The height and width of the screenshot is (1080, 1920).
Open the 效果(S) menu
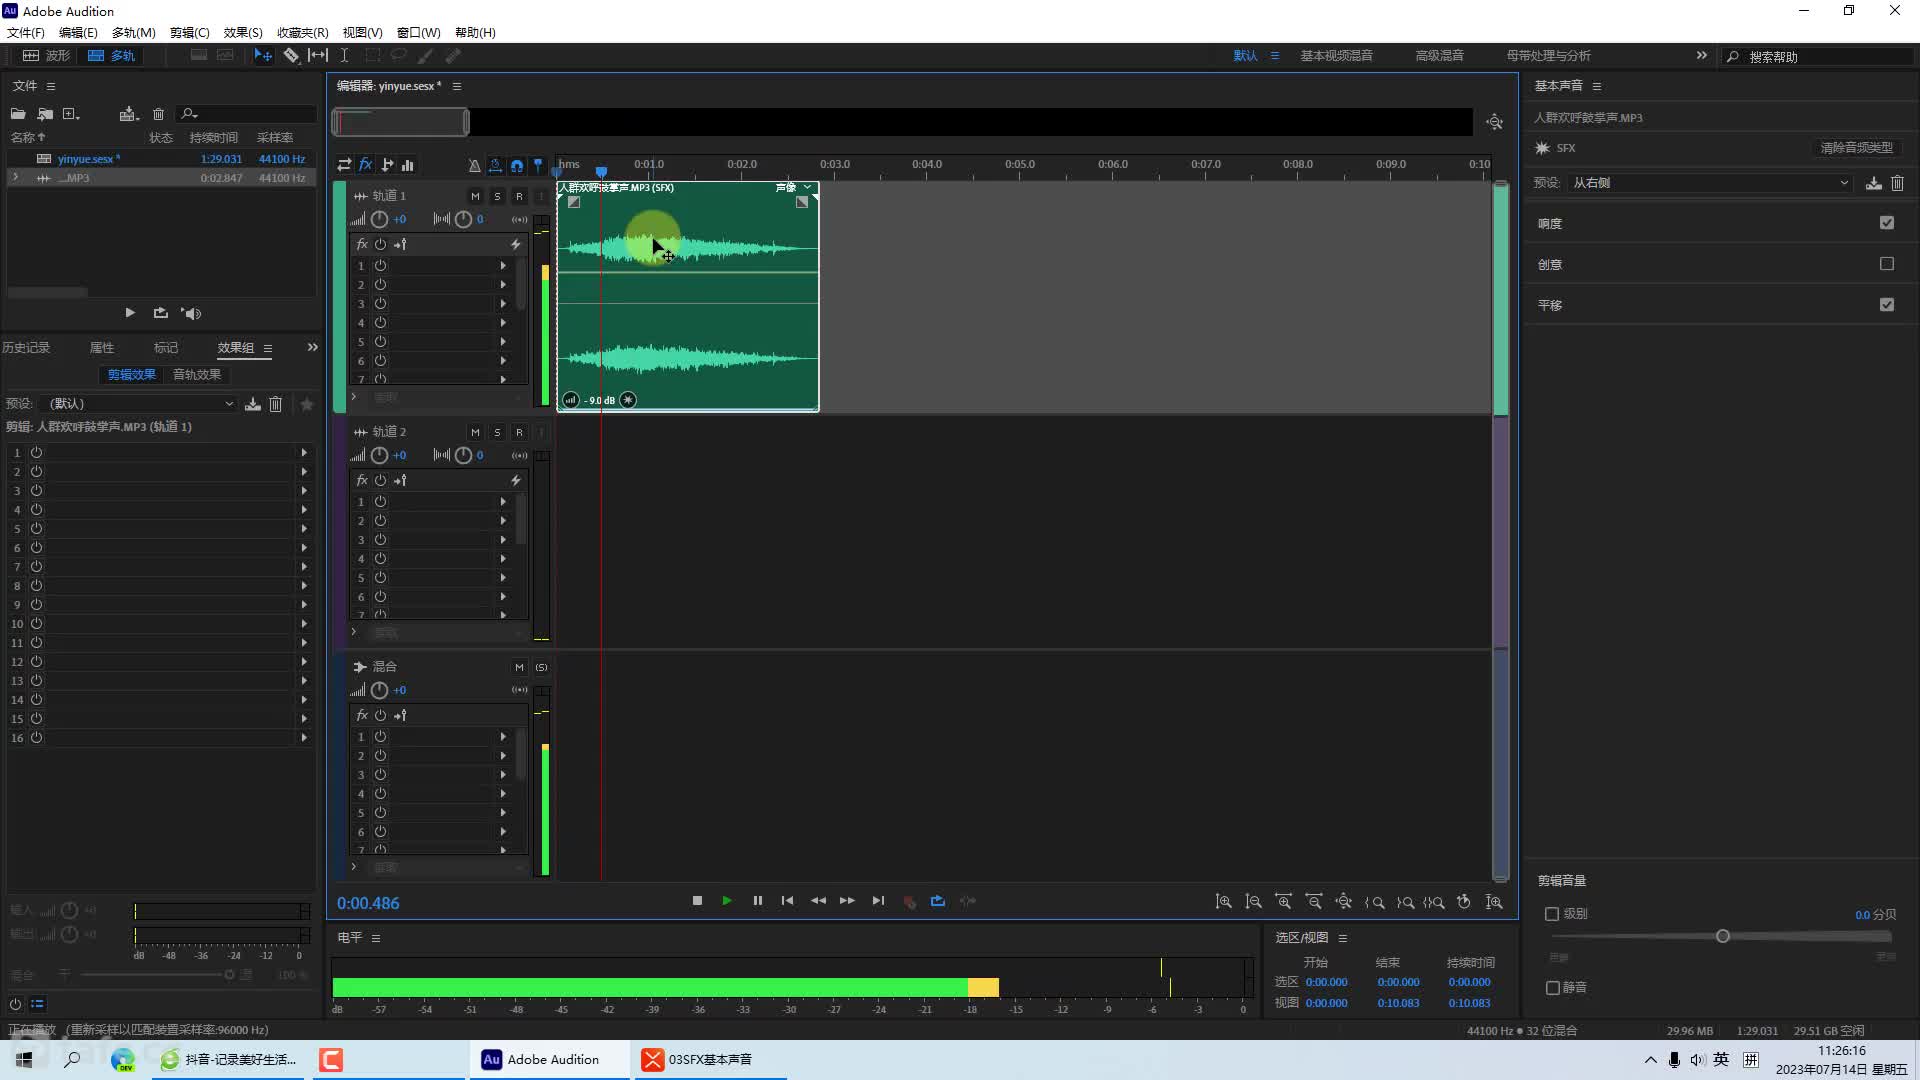pyautogui.click(x=243, y=33)
